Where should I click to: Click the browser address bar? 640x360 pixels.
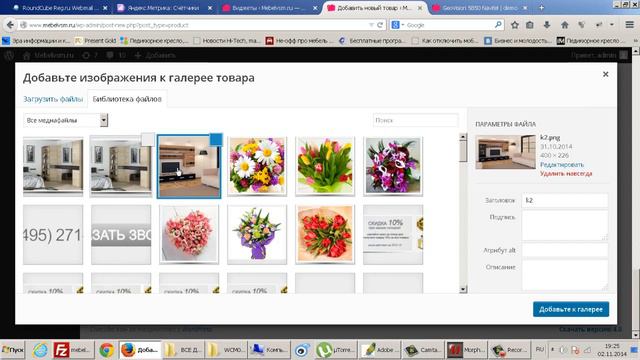[196, 25]
